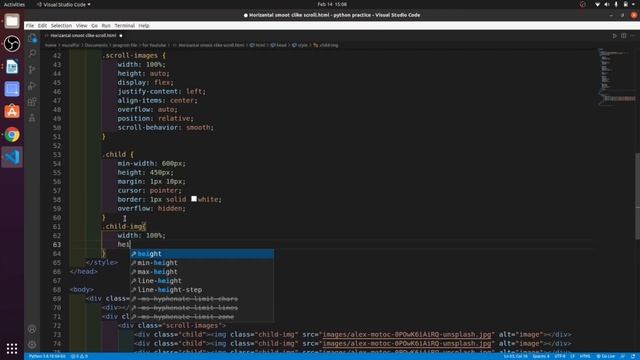
Task: Open LibreOffice Writer from the dock
Action: 12,67
